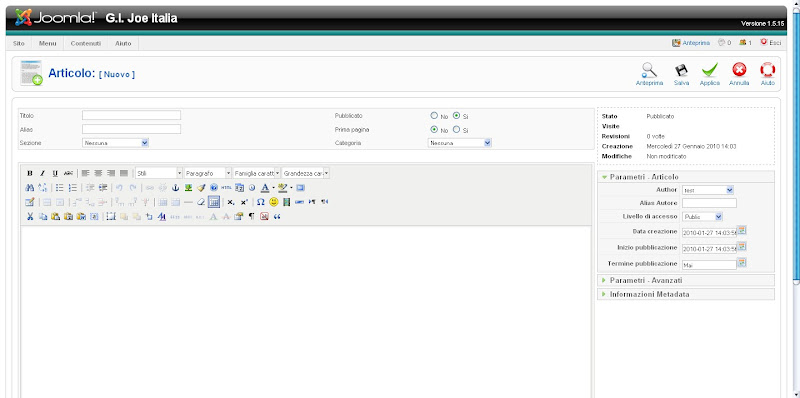Expand the Parametri - Avanzati panel

pos(686,280)
